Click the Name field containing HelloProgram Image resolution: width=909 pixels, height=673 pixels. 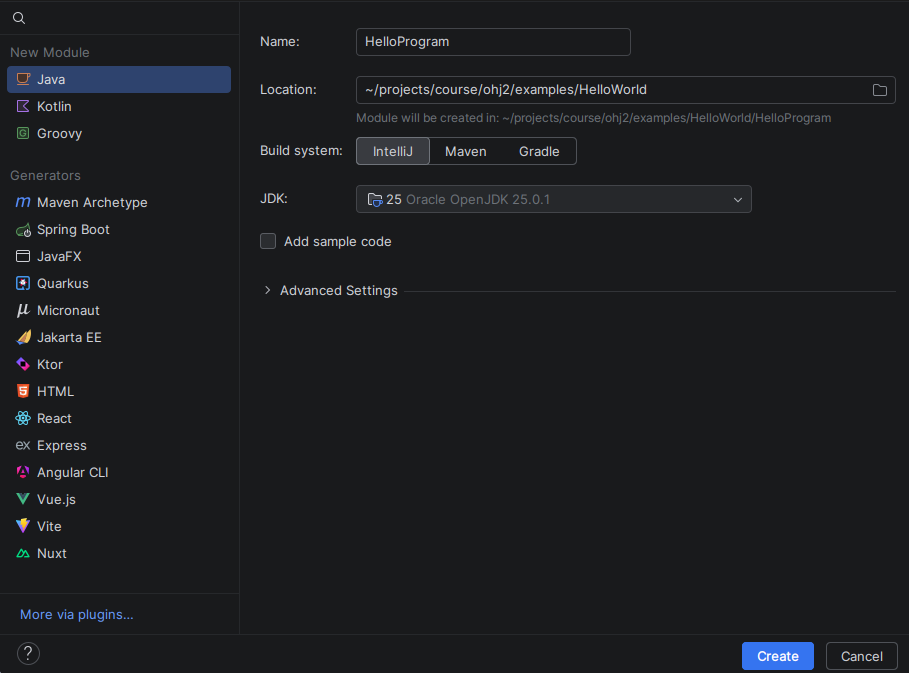(493, 42)
